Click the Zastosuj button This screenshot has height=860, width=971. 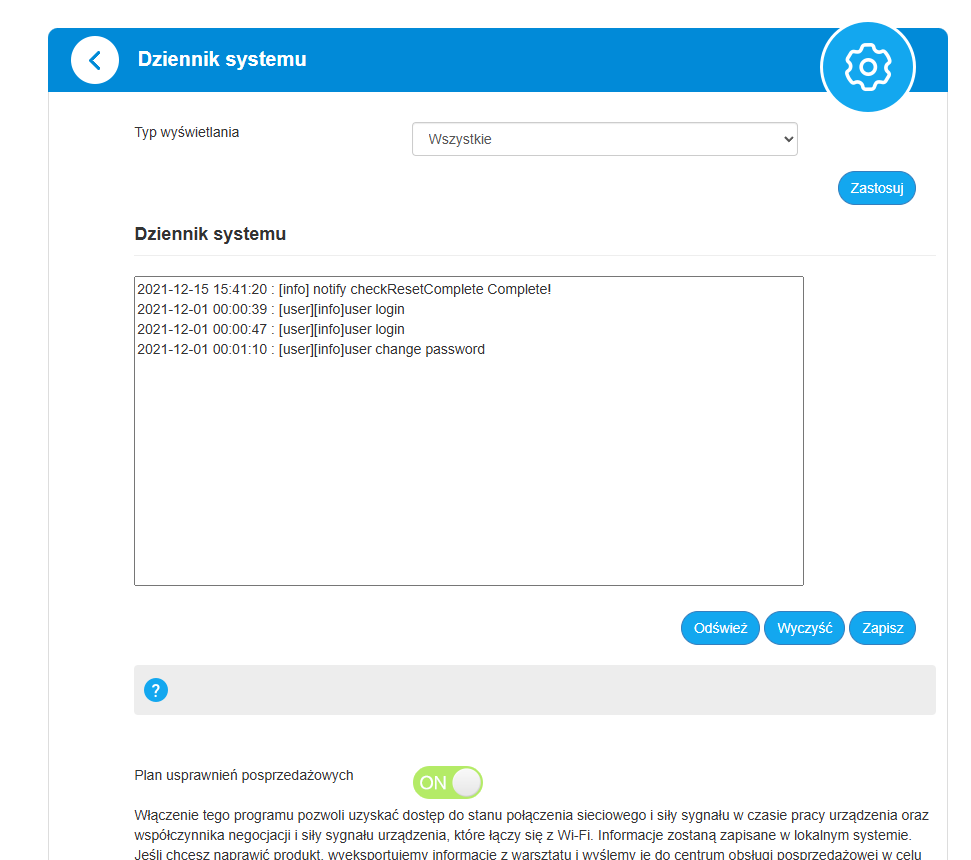coord(876,188)
